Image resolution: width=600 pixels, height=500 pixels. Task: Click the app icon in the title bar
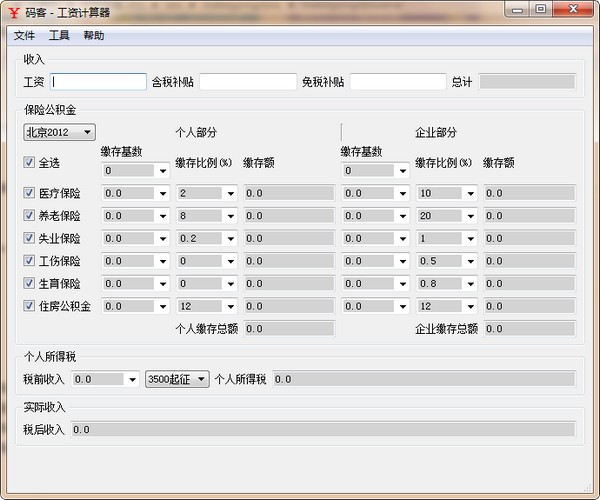pyautogui.click(x=13, y=12)
